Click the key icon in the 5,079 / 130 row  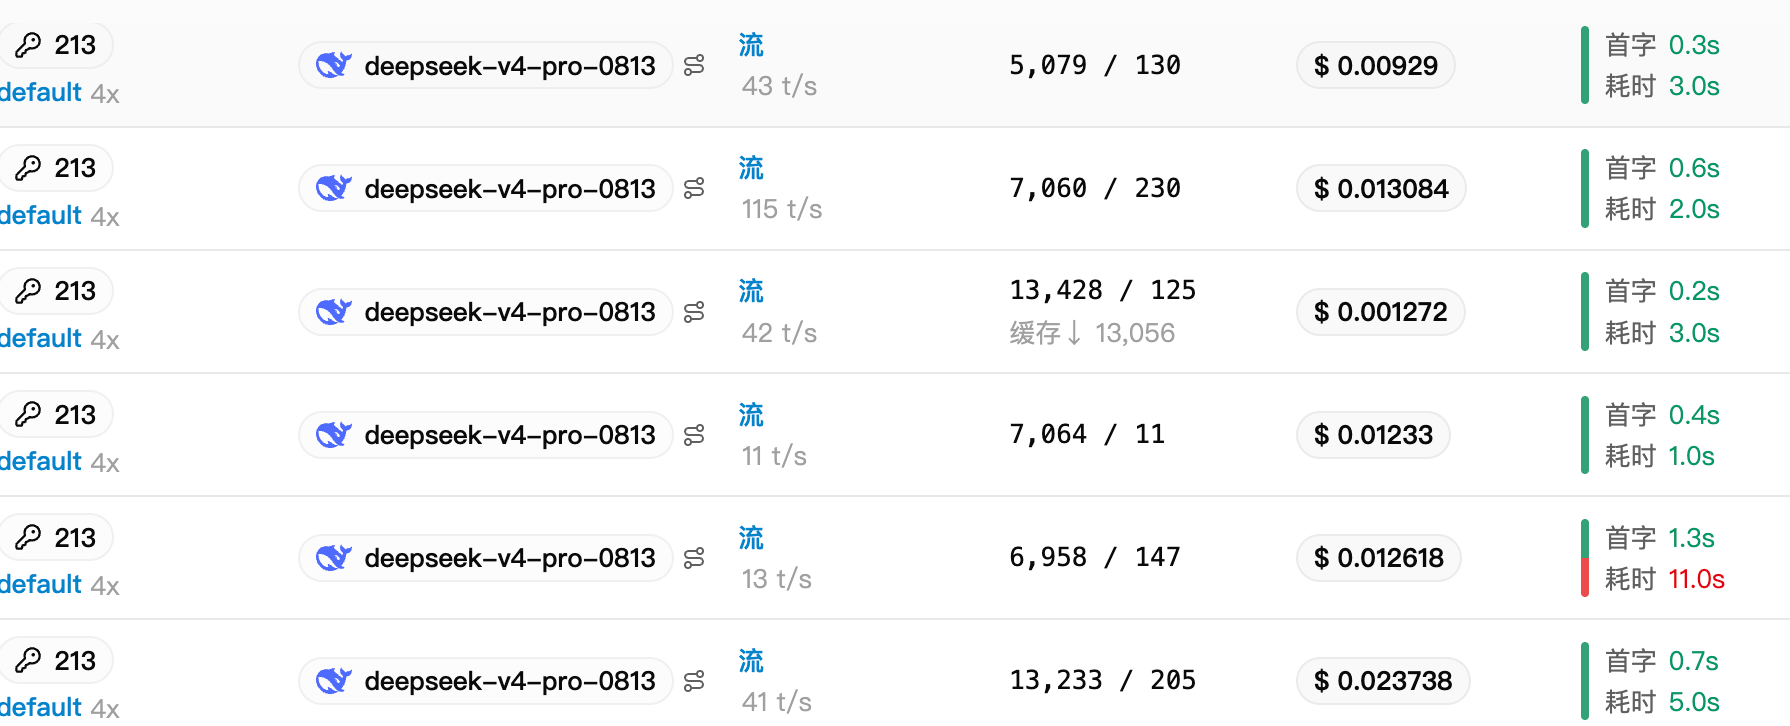[x=28, y=45]
